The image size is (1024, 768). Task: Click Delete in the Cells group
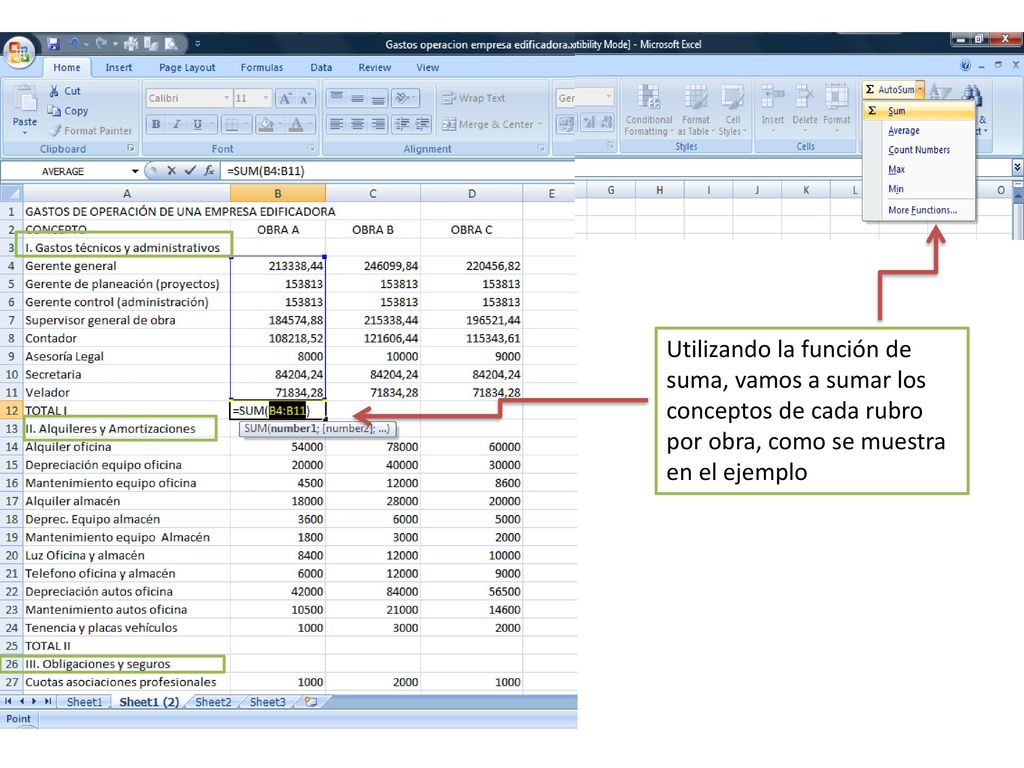805,106
